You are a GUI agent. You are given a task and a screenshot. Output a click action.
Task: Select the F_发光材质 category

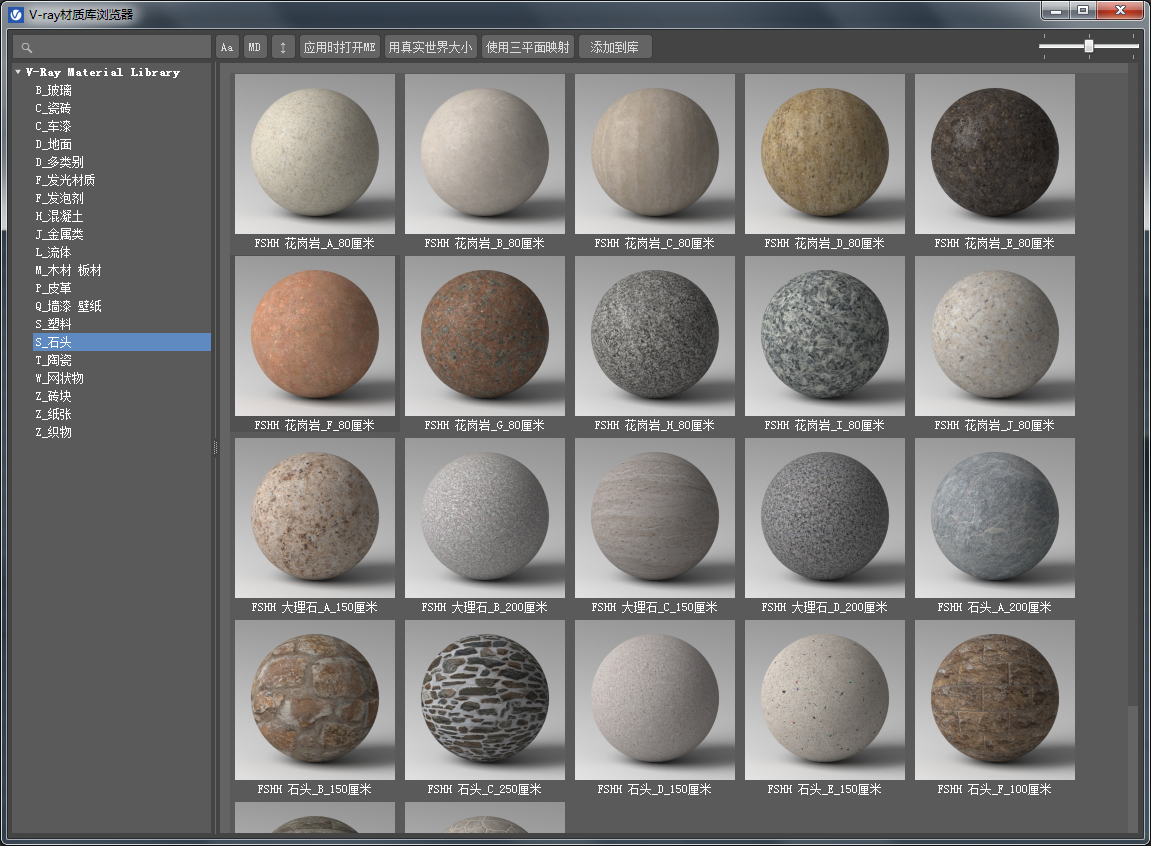pyautogui.click(x=65, y=180)
